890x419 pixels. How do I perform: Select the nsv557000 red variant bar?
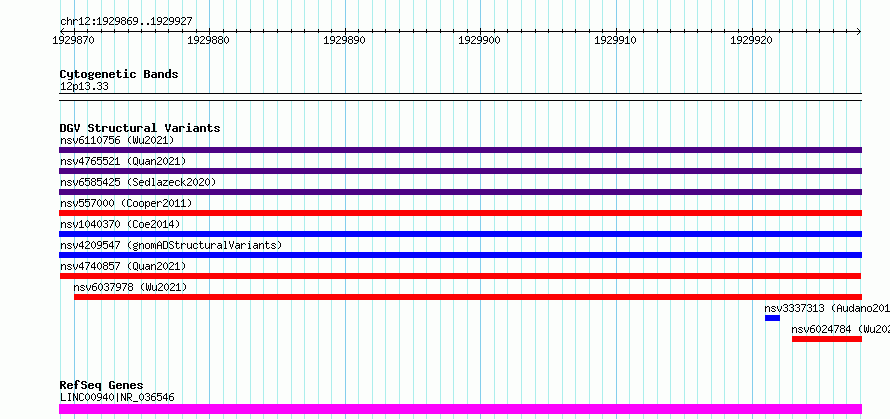click(460, 213)
